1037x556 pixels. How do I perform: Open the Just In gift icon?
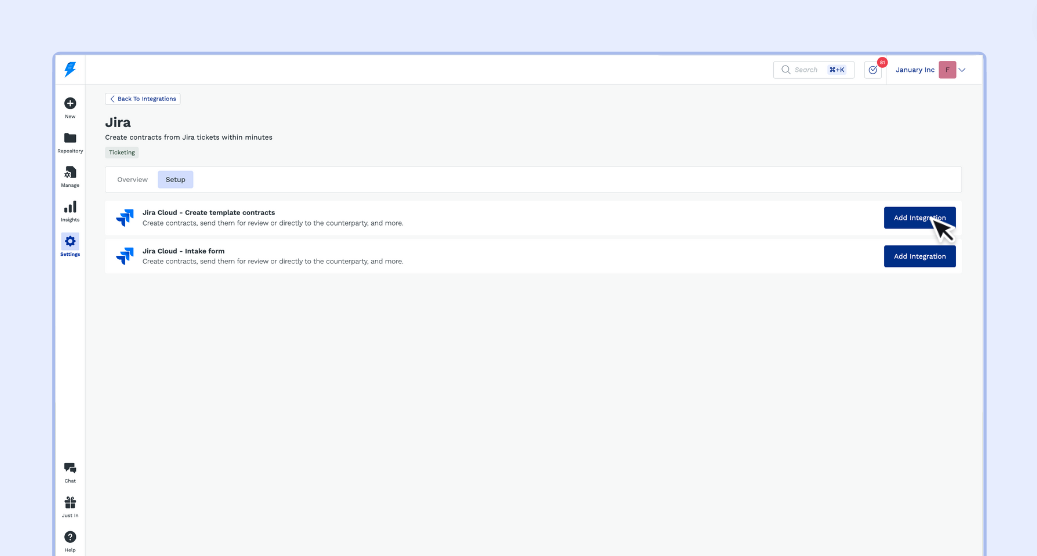pyautogui.click(x=70, y=502)
